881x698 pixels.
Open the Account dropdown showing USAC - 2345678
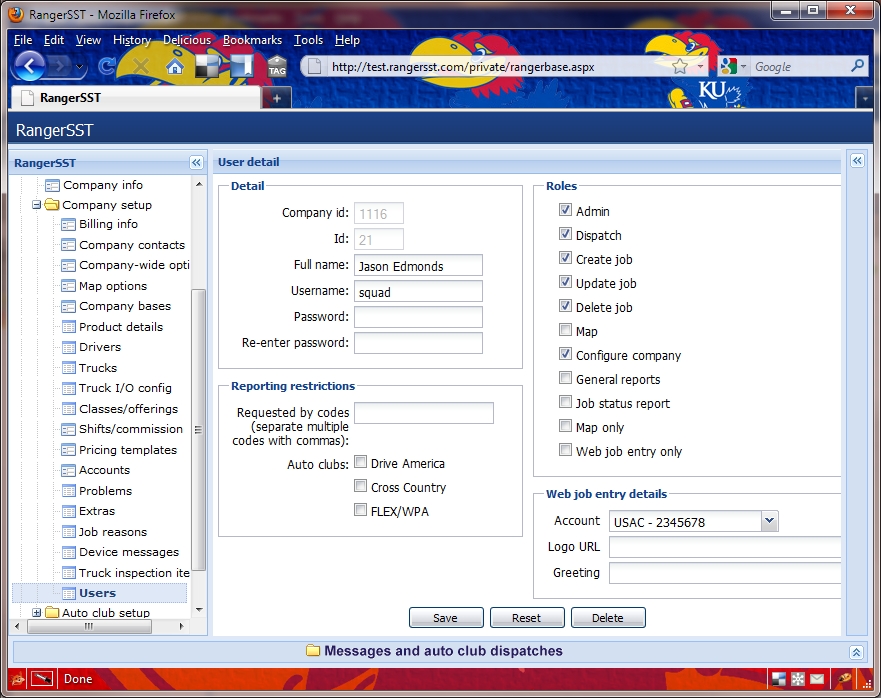click(x=769, y=521)
